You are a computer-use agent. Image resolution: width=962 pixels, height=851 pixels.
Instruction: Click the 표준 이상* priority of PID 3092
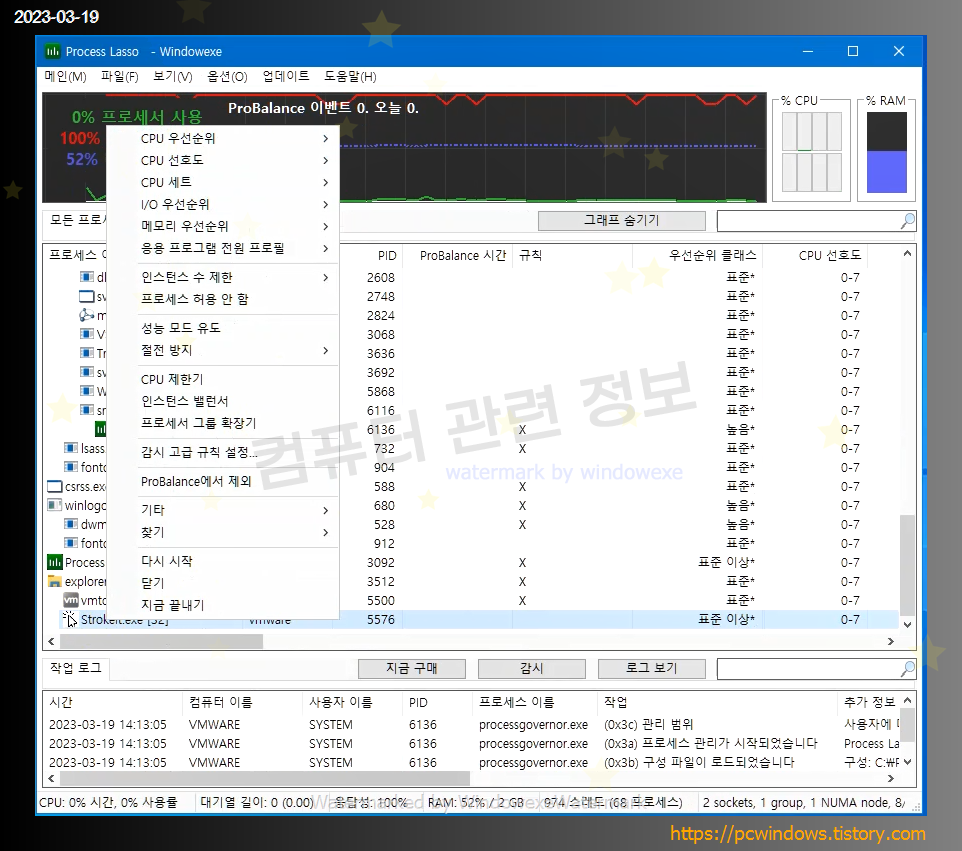pos(726,563)
